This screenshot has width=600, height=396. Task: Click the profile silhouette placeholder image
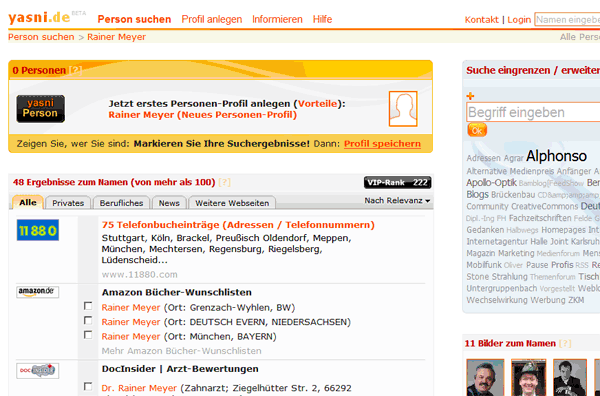click(403, 109)
